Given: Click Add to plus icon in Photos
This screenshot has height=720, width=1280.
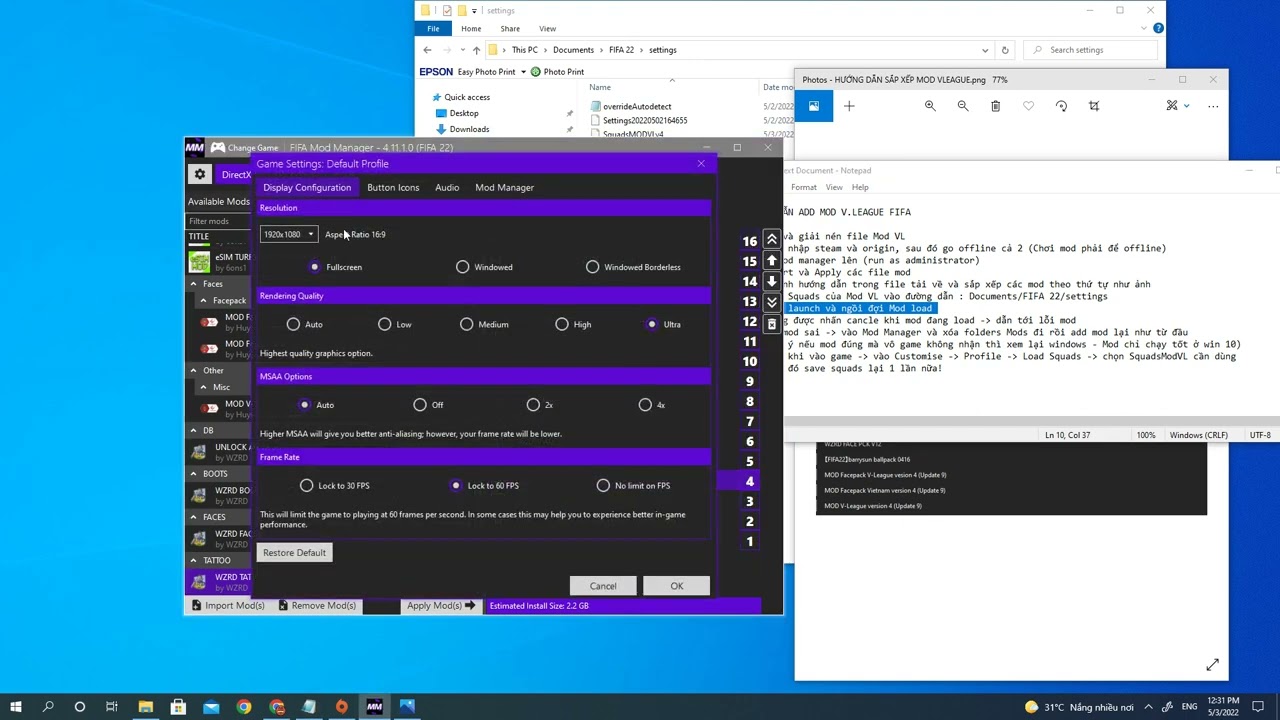Looking at the screenshot, I should pos(849,106).
